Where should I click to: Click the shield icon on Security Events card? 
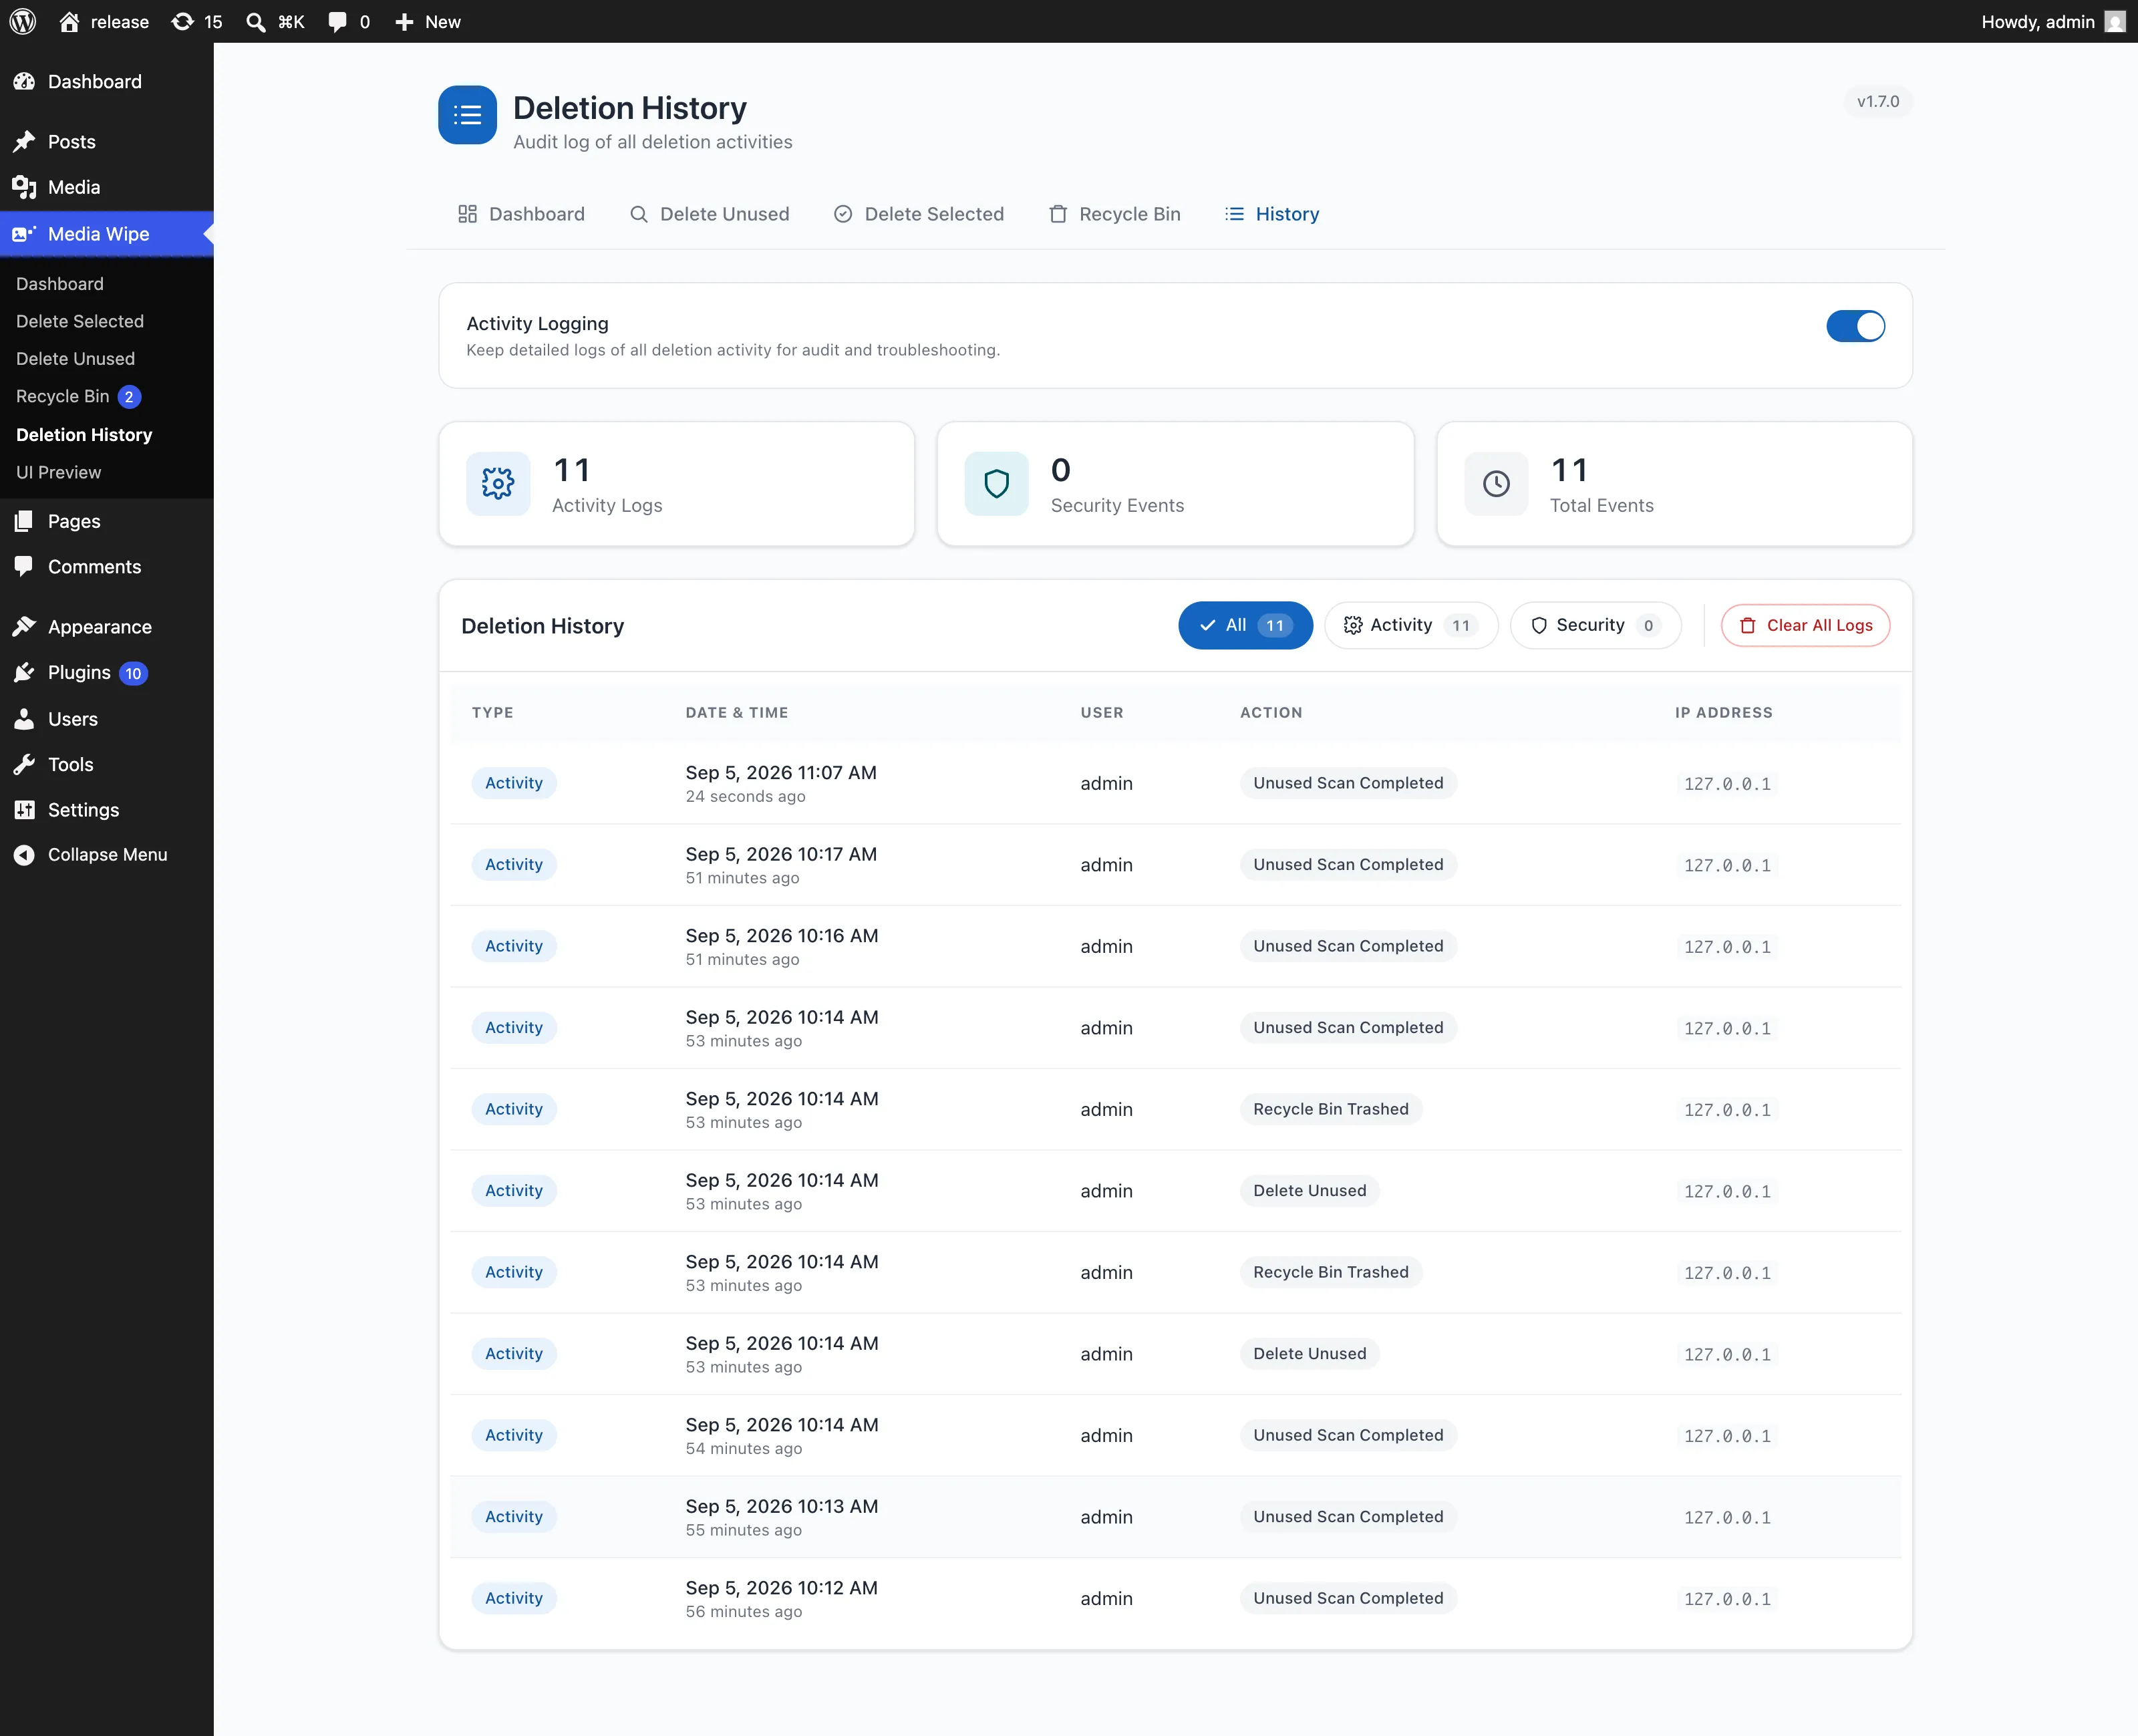[996, 484]
